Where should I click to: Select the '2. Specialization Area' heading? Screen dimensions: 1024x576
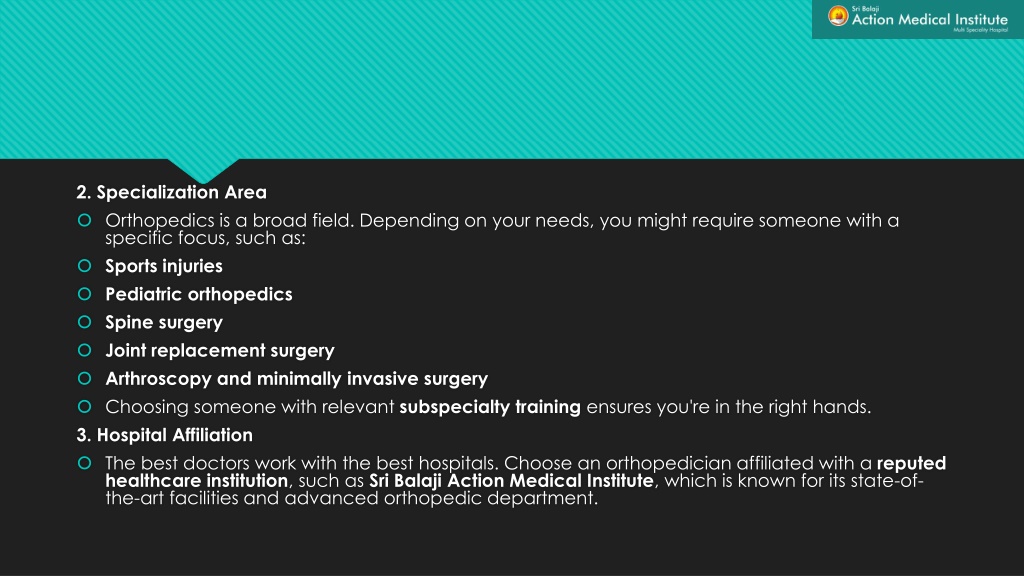click(171, 193)
